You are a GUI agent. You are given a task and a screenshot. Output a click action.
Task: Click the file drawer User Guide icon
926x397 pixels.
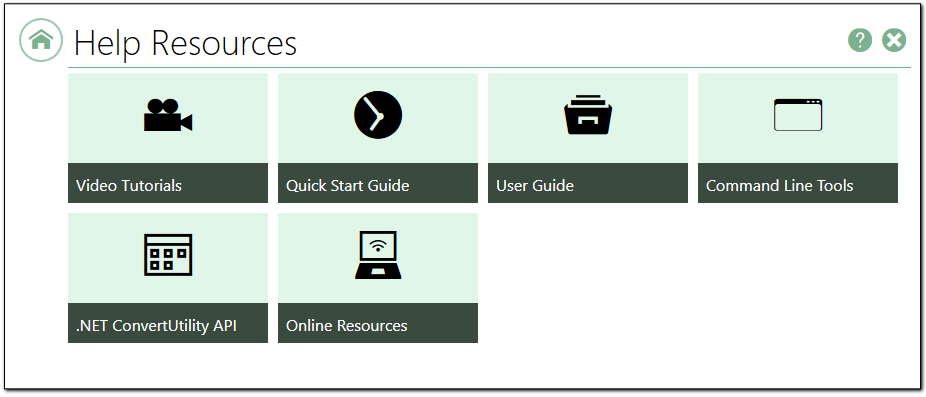point(588,115)
